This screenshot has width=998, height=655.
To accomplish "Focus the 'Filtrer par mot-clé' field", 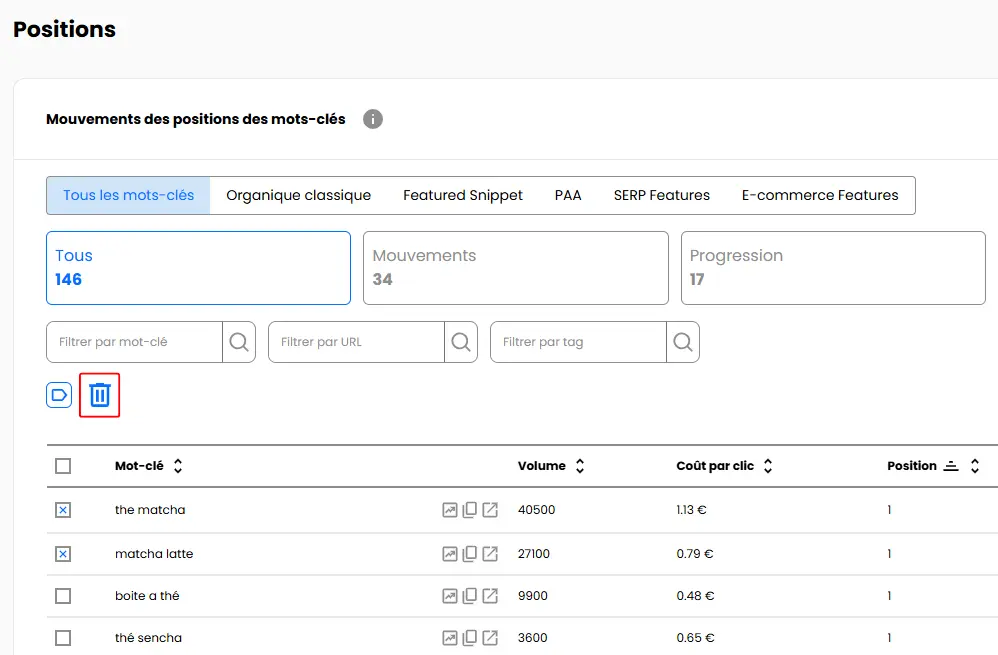I will tap(135, 342).
